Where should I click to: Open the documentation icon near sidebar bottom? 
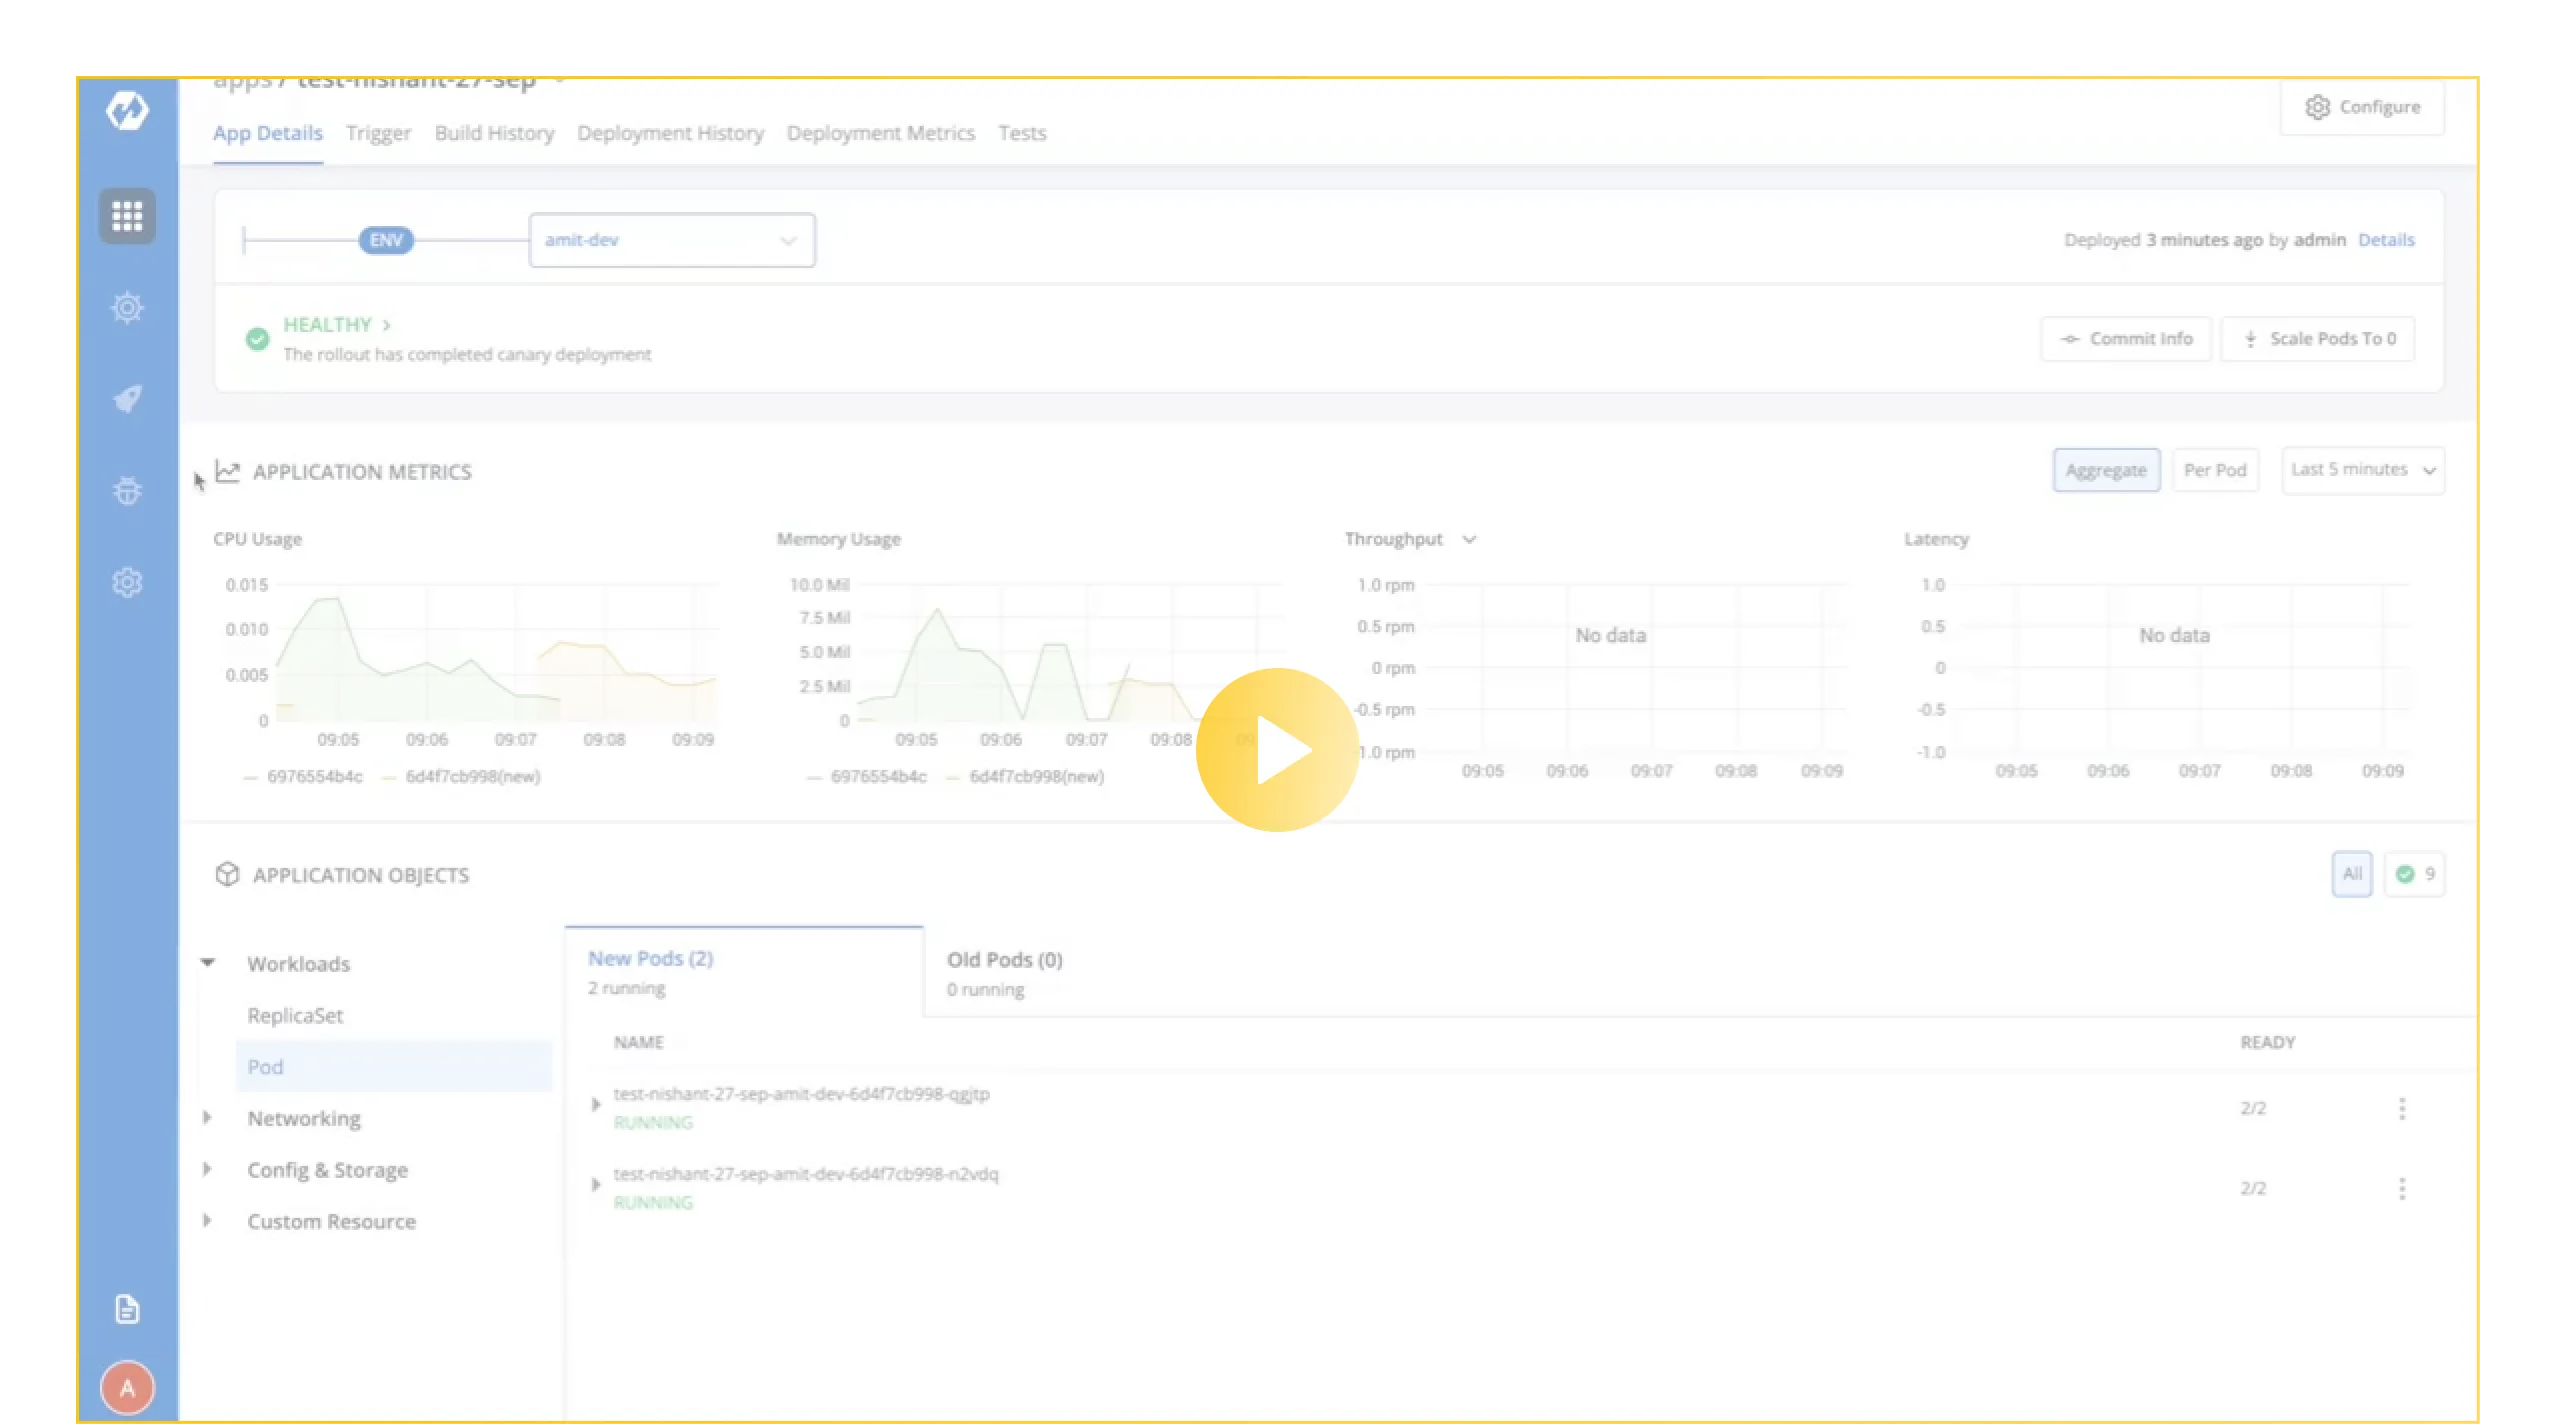[126, 1308]
